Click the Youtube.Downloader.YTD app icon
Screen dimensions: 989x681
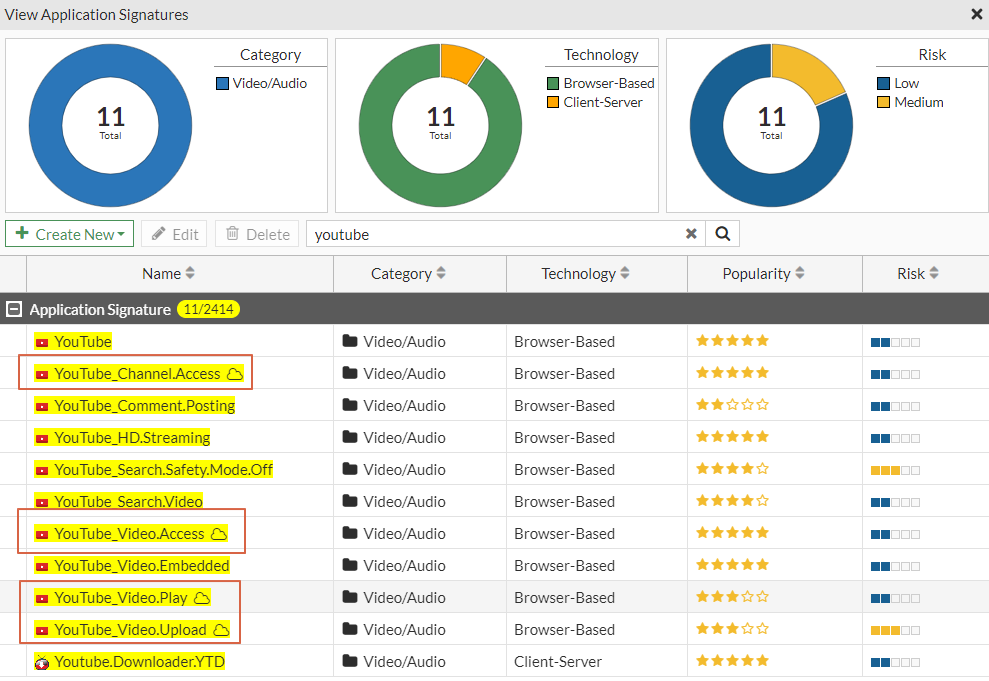[42, 662]
